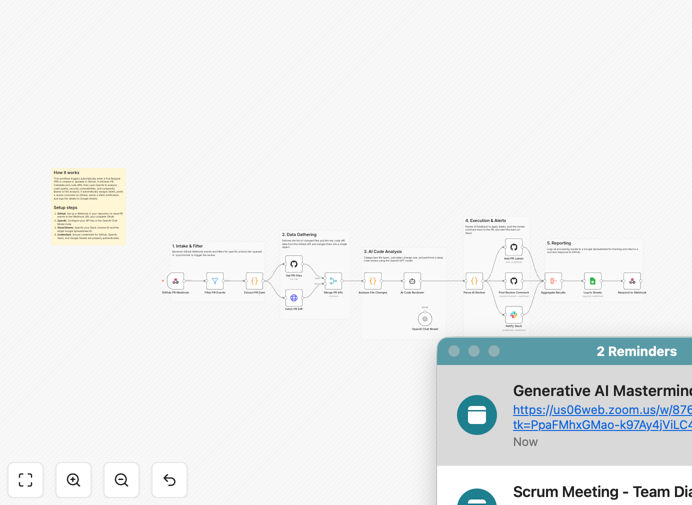Open the Get PR Files GitHub node
This screenshot has height=505, width=692.
tap(294, 264)
